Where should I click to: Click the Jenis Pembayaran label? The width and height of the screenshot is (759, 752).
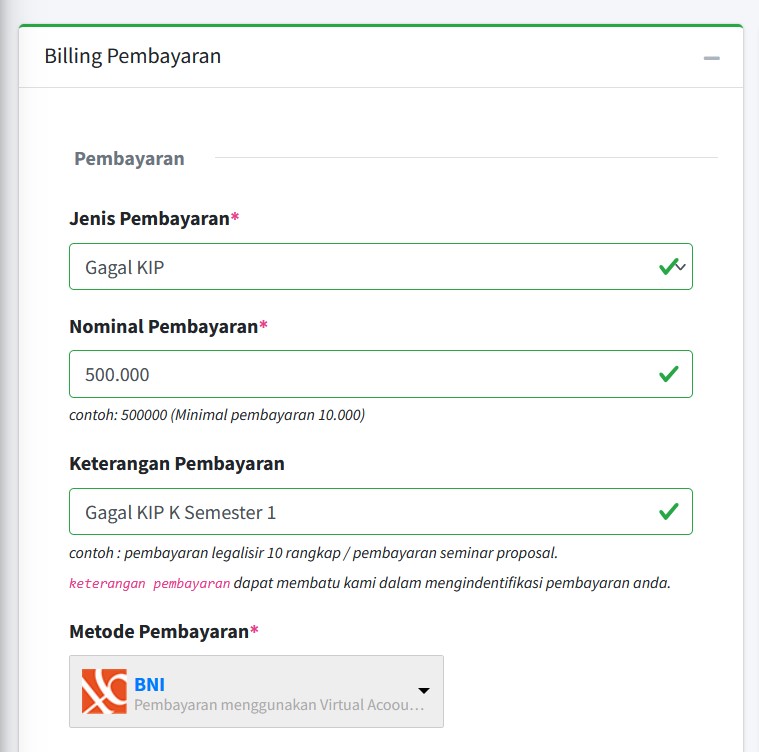coord(149,218)
